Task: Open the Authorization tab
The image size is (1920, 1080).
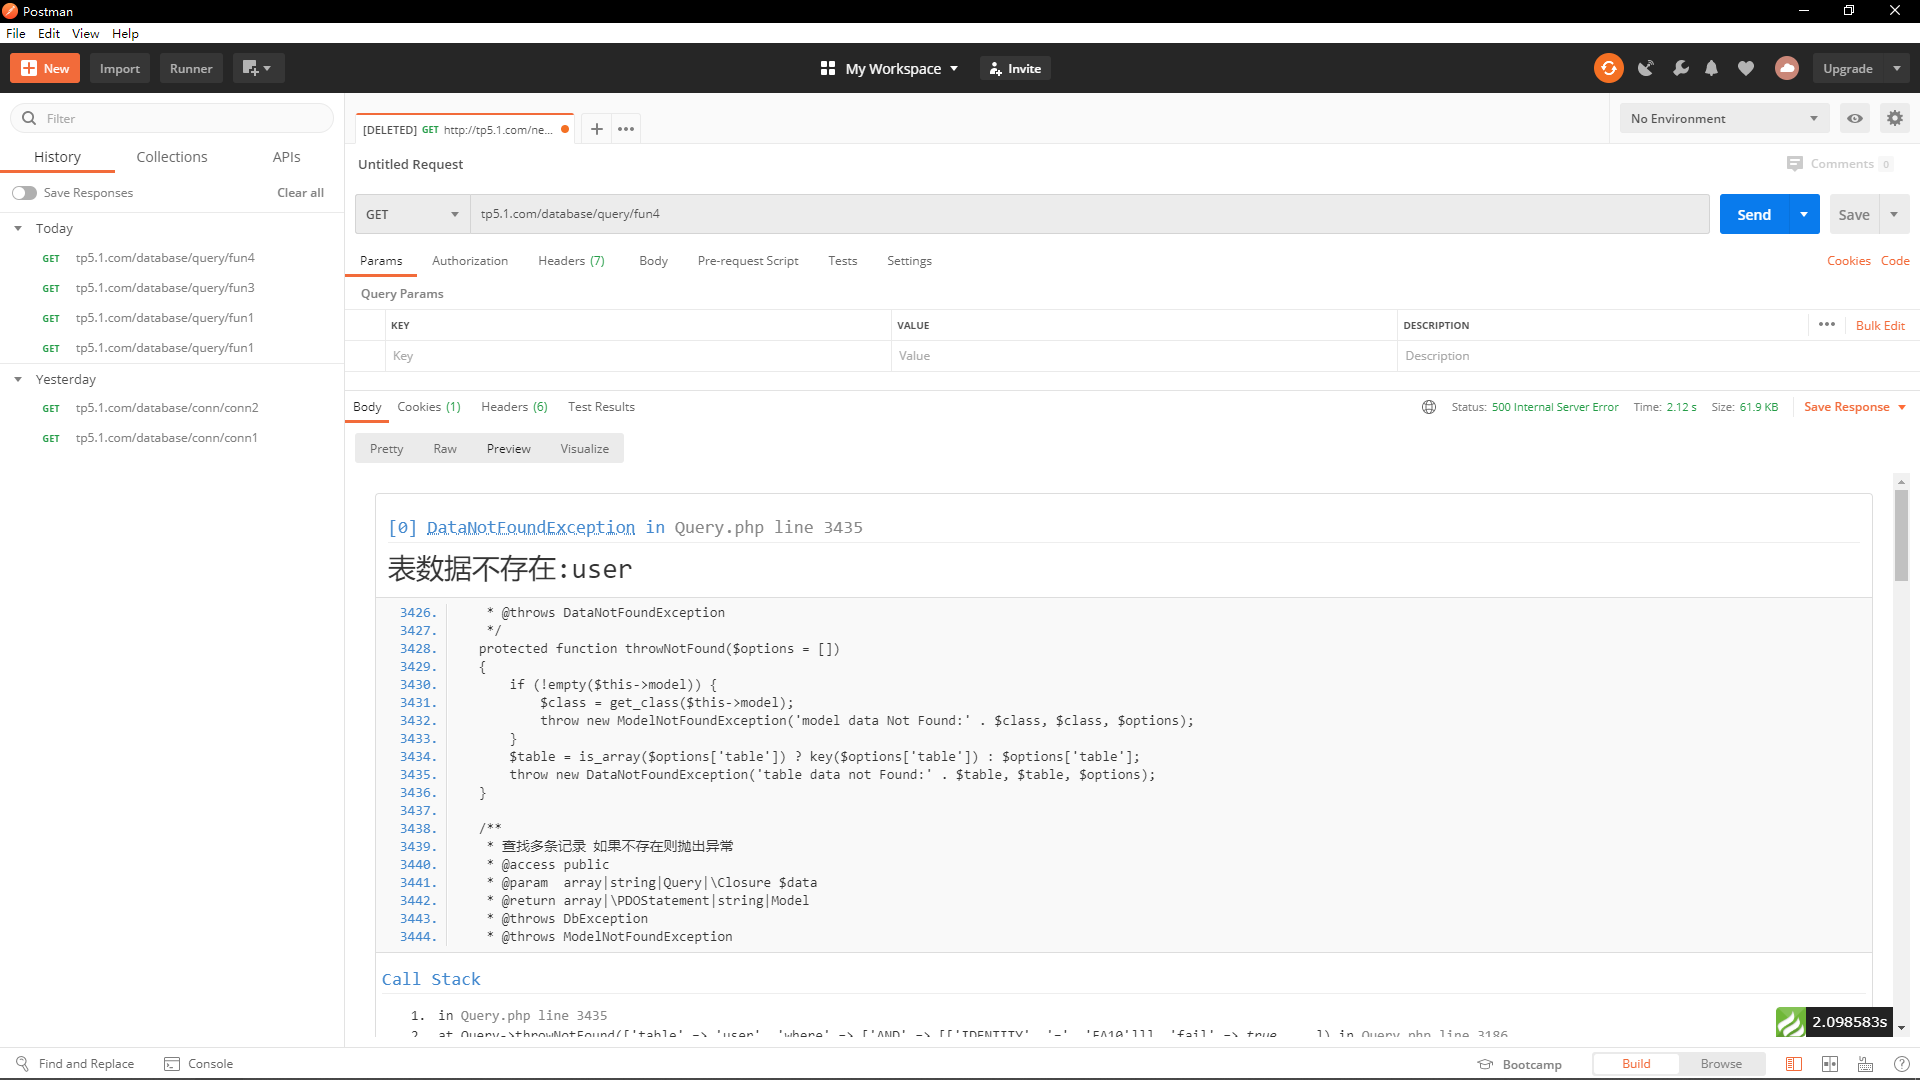Action: pyautogui.click(x=470, y=261)
